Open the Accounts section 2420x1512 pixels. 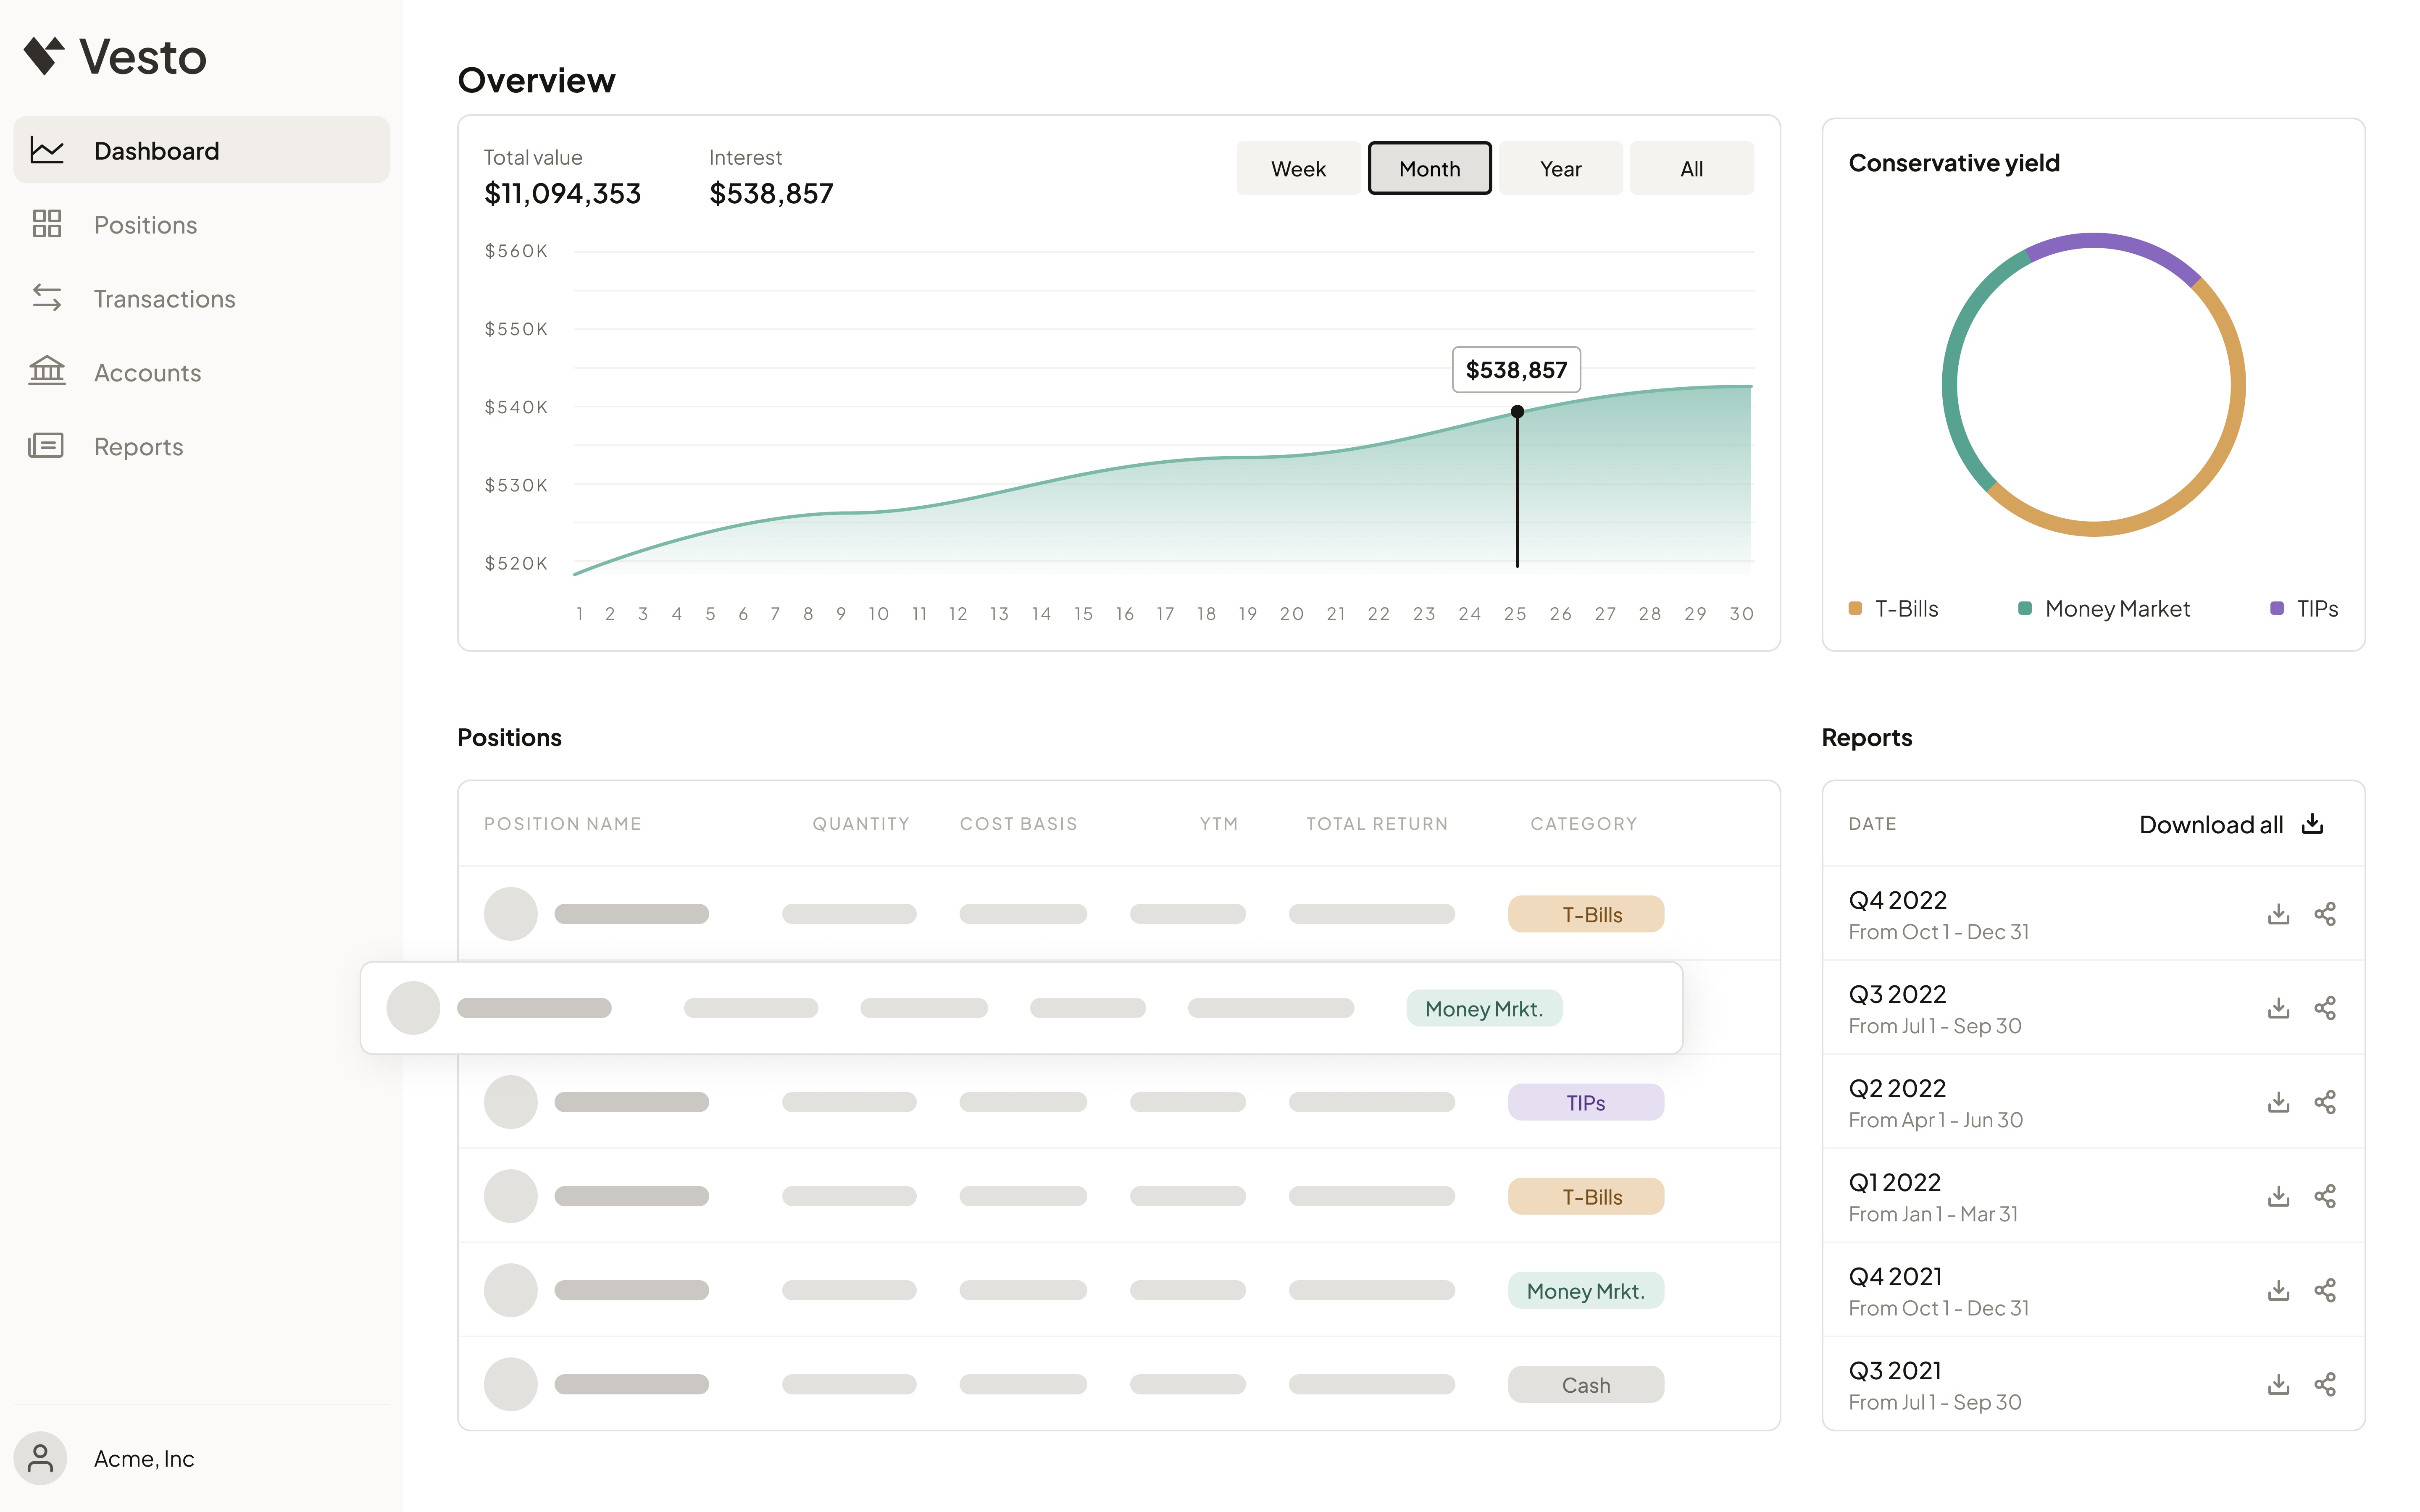click(147, 373)
